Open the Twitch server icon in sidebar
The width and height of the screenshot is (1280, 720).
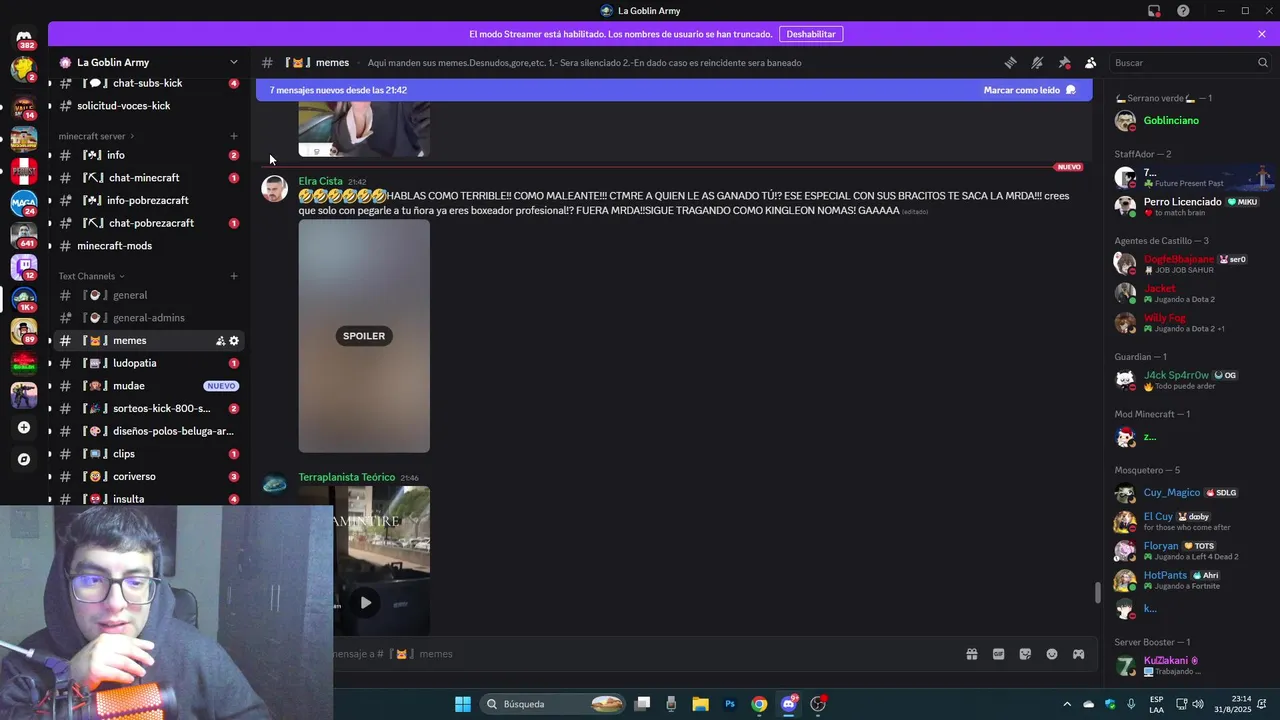24,266
